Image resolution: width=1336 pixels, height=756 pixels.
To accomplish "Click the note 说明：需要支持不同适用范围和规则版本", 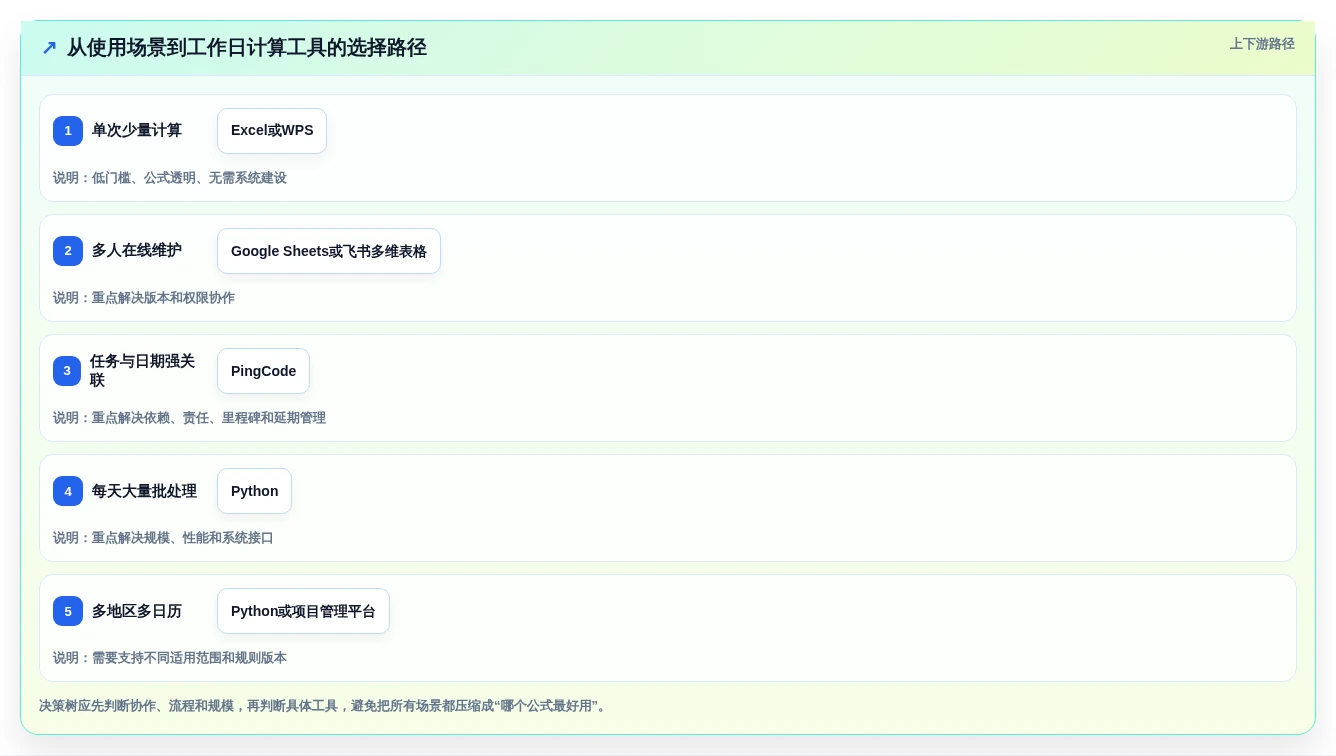I will click(x=170, y=658).
